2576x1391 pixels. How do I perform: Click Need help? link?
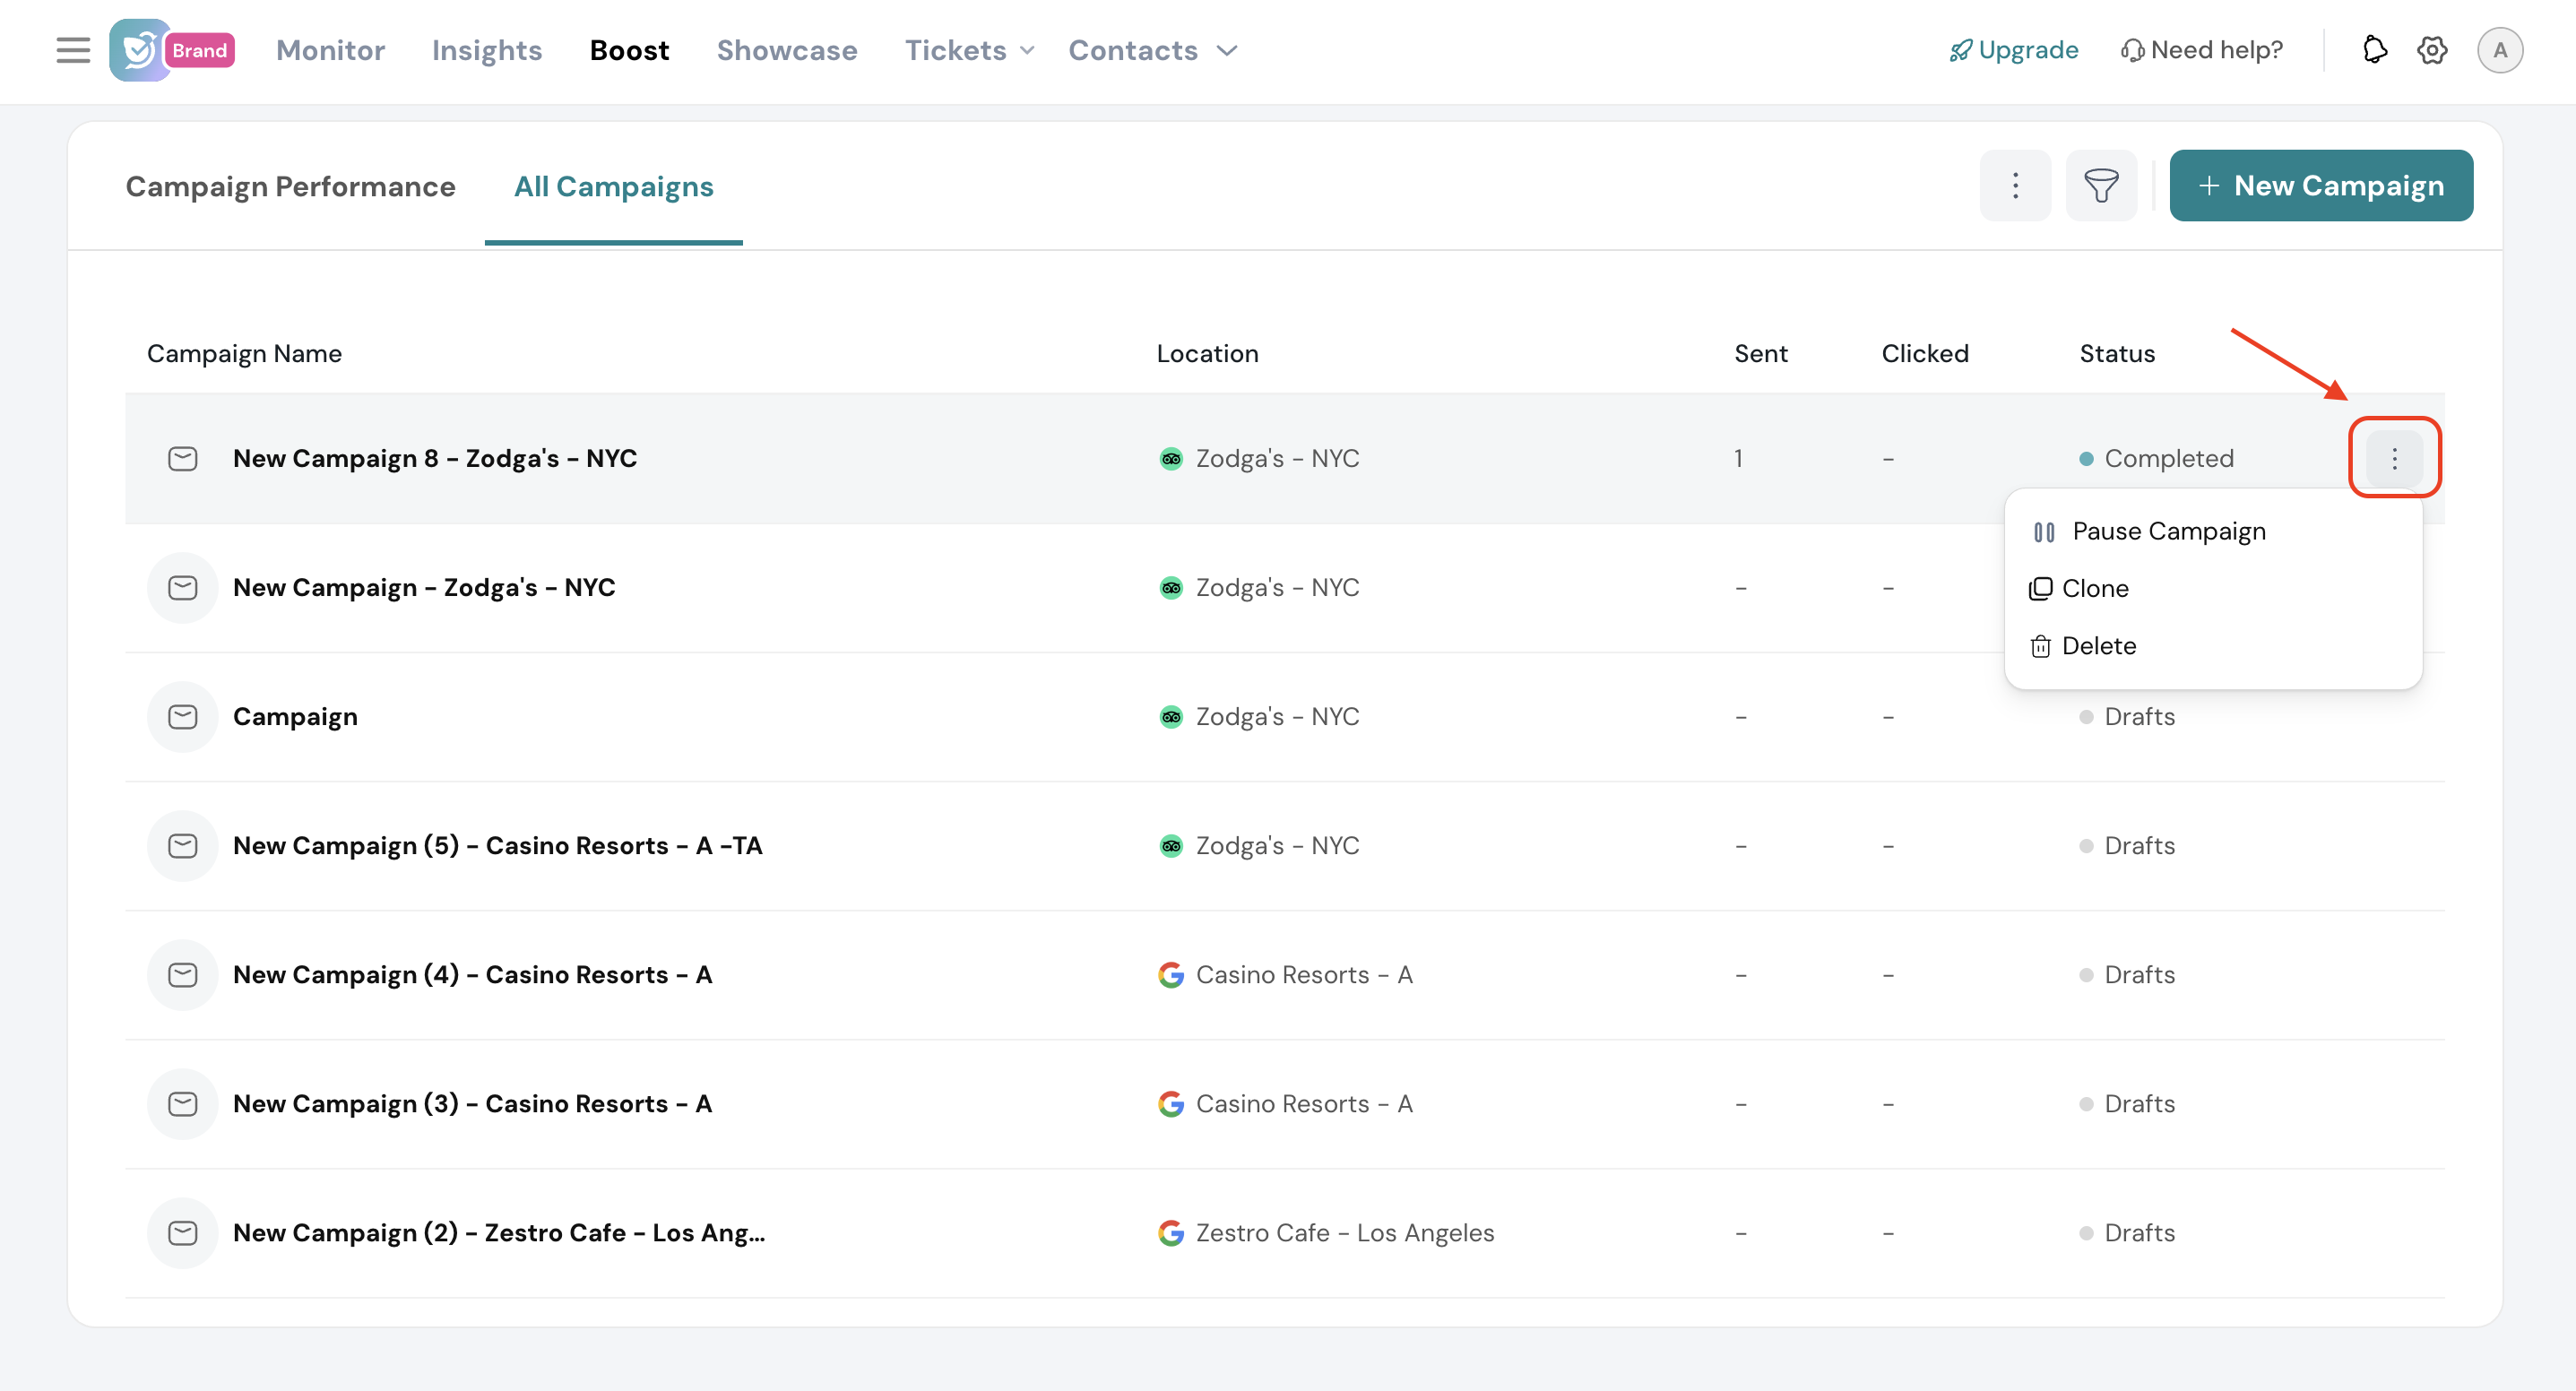tap(2202, 50)
